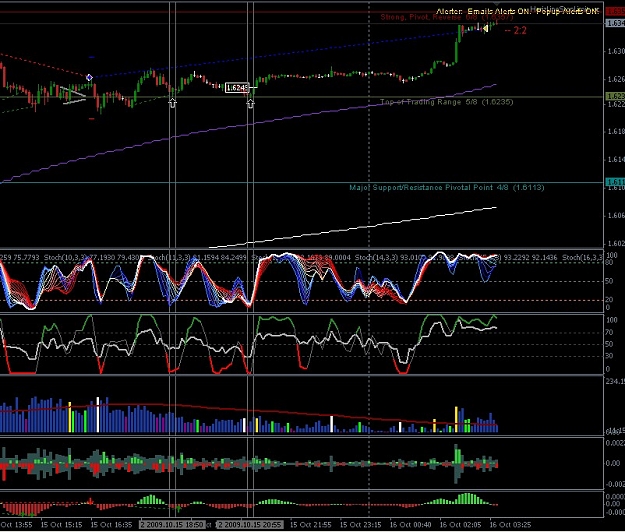Click the cyan 1.611 price tag on axis

(x=615, y=182)
